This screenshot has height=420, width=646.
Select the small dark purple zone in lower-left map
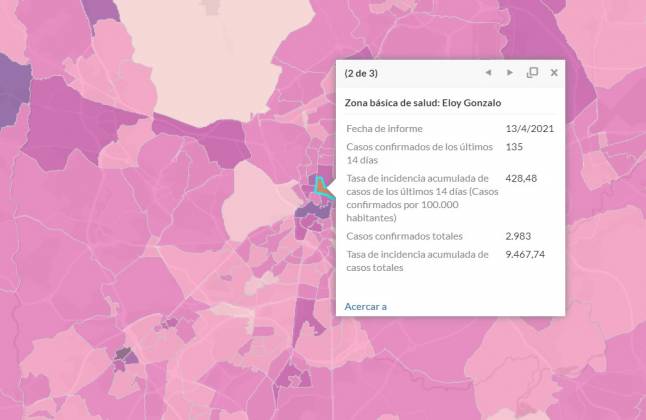coord(124,354)
